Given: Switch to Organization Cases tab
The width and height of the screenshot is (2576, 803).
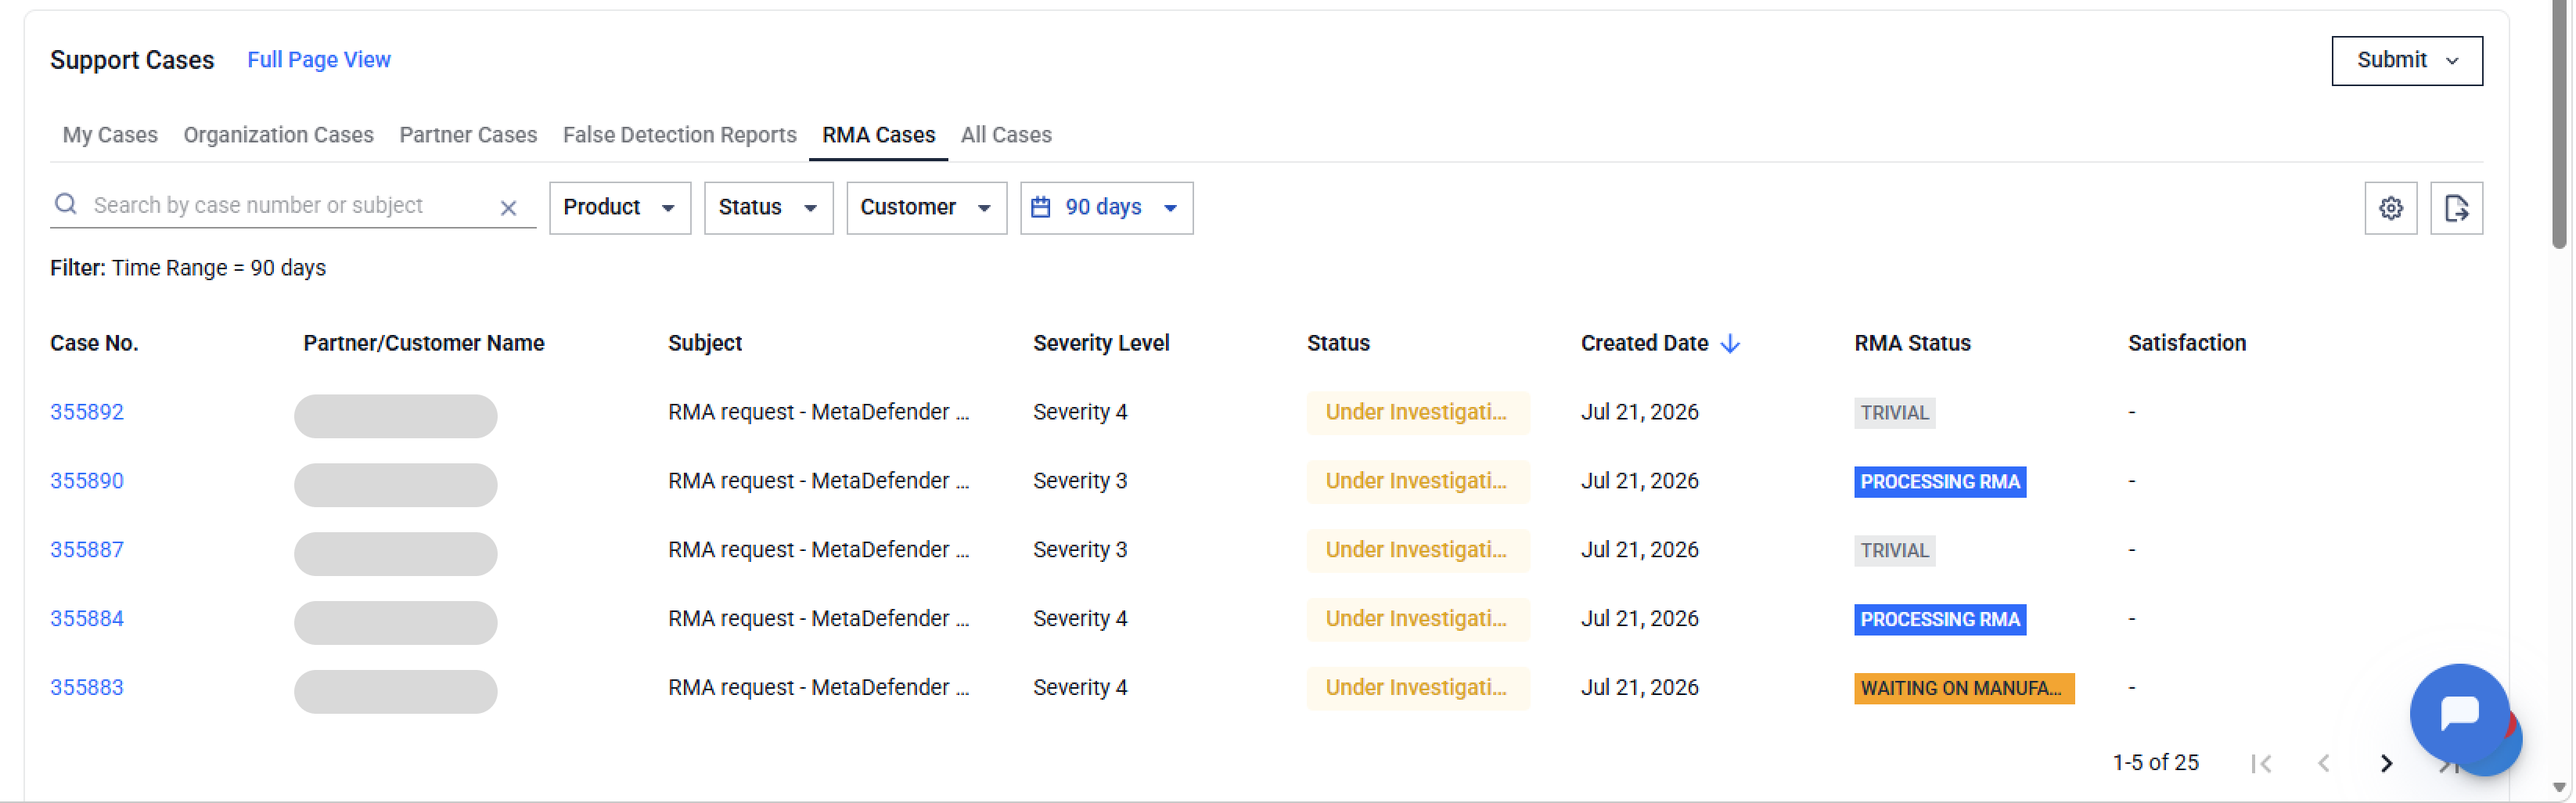Looking at the screenshot, I should [x=278, y=135].
